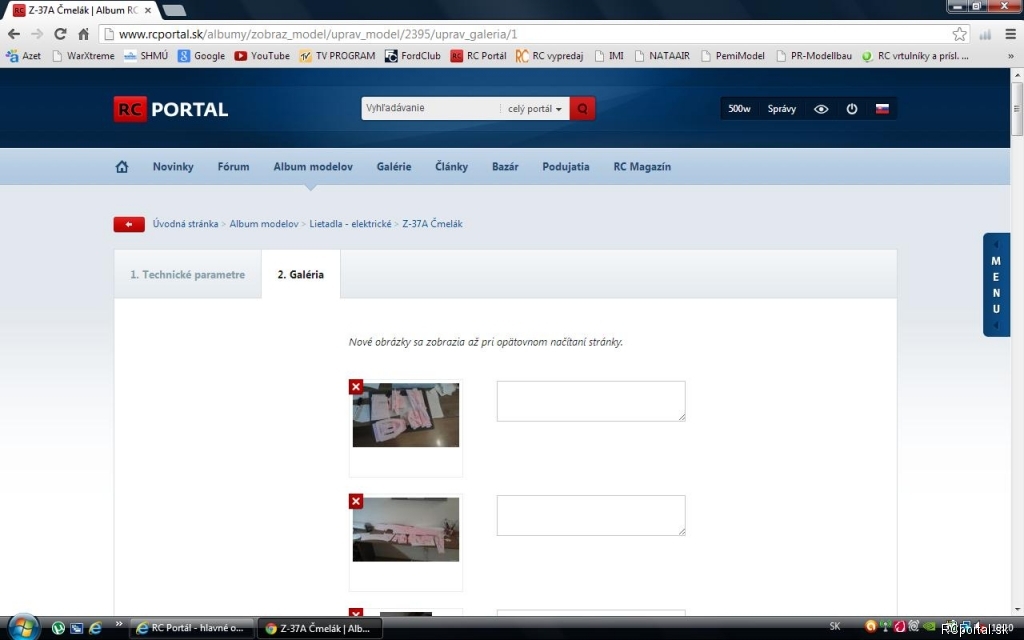Image resolution: width=1024 pixels, height=640 pixels.
Task: Open Správy messages
Action: tap(782, 109)
